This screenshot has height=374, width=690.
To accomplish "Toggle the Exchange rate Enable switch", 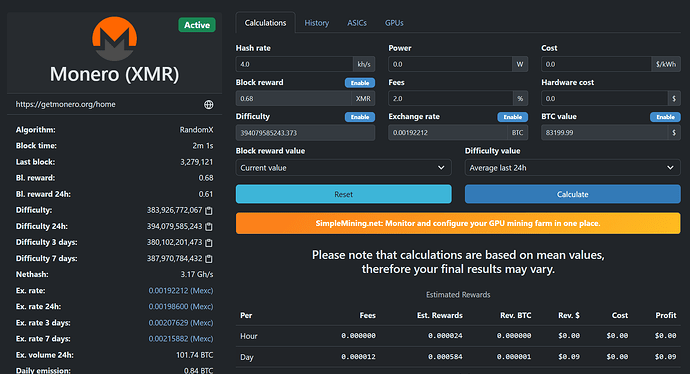I will coord(513,117).
